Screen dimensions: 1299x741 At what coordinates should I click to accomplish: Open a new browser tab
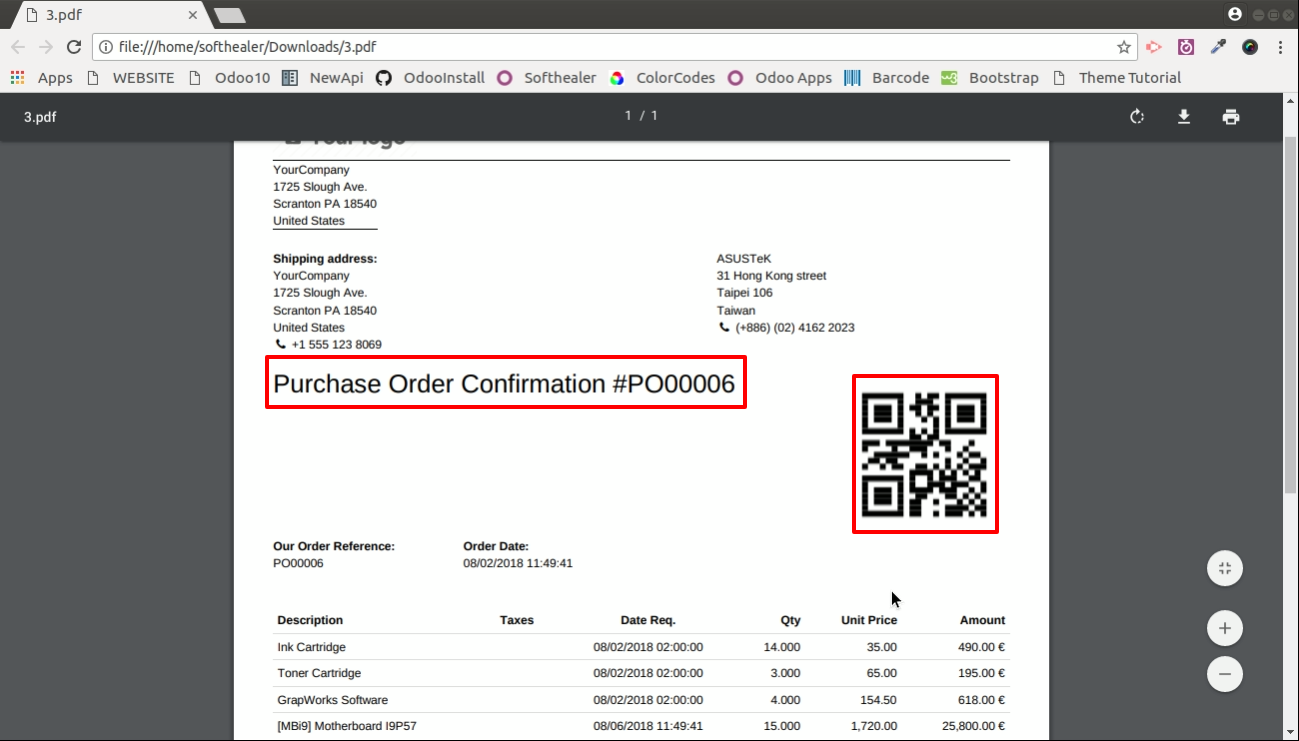[x=230, y=15]
